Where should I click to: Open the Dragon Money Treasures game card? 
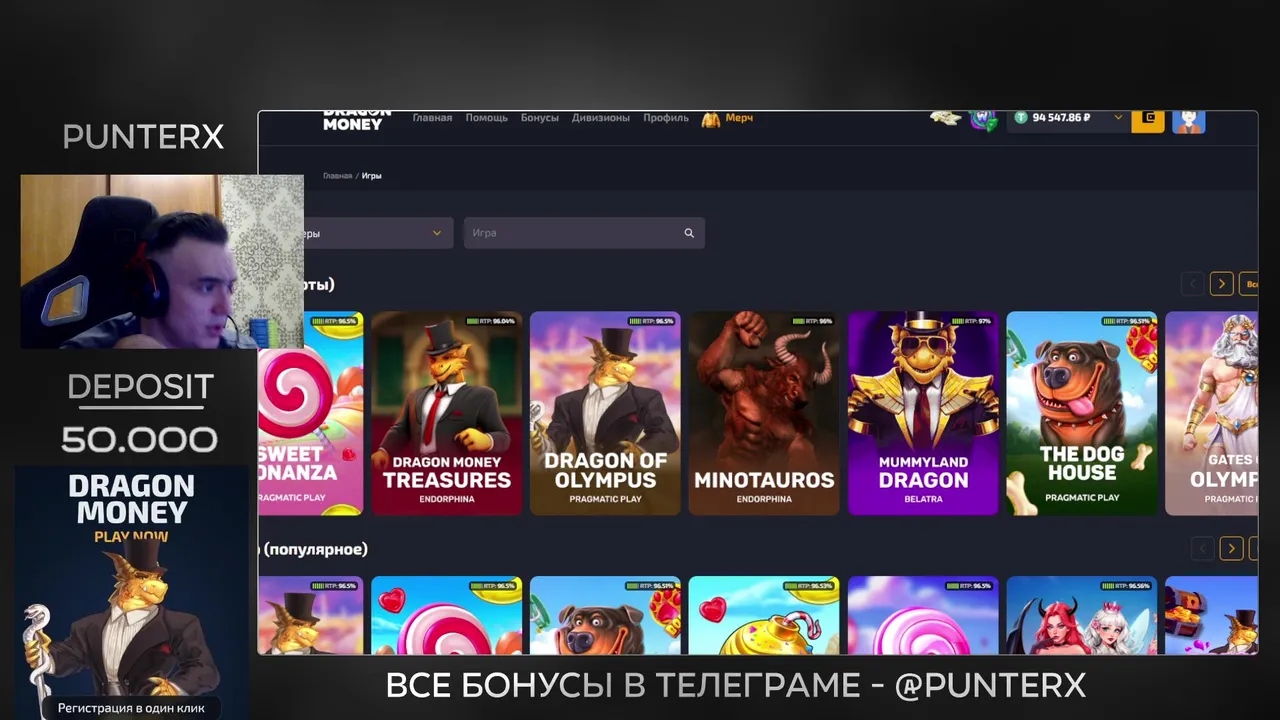point(447,413)
